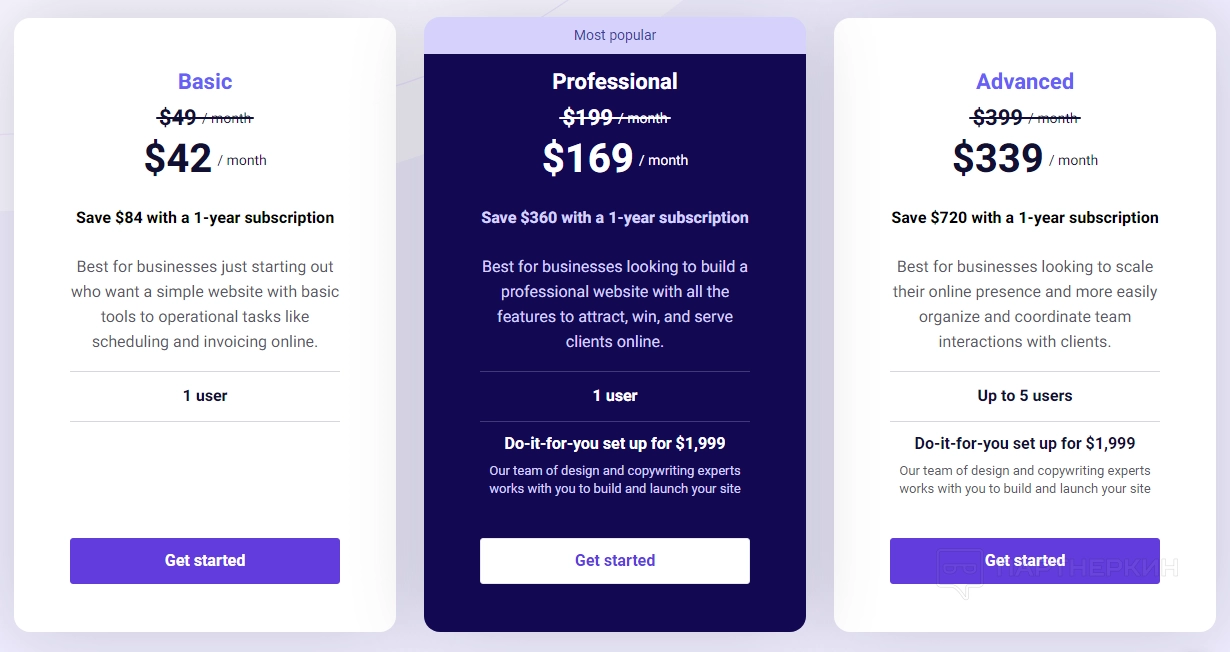Click Get started on the Advanced plan

click(x=1025, y=561)
